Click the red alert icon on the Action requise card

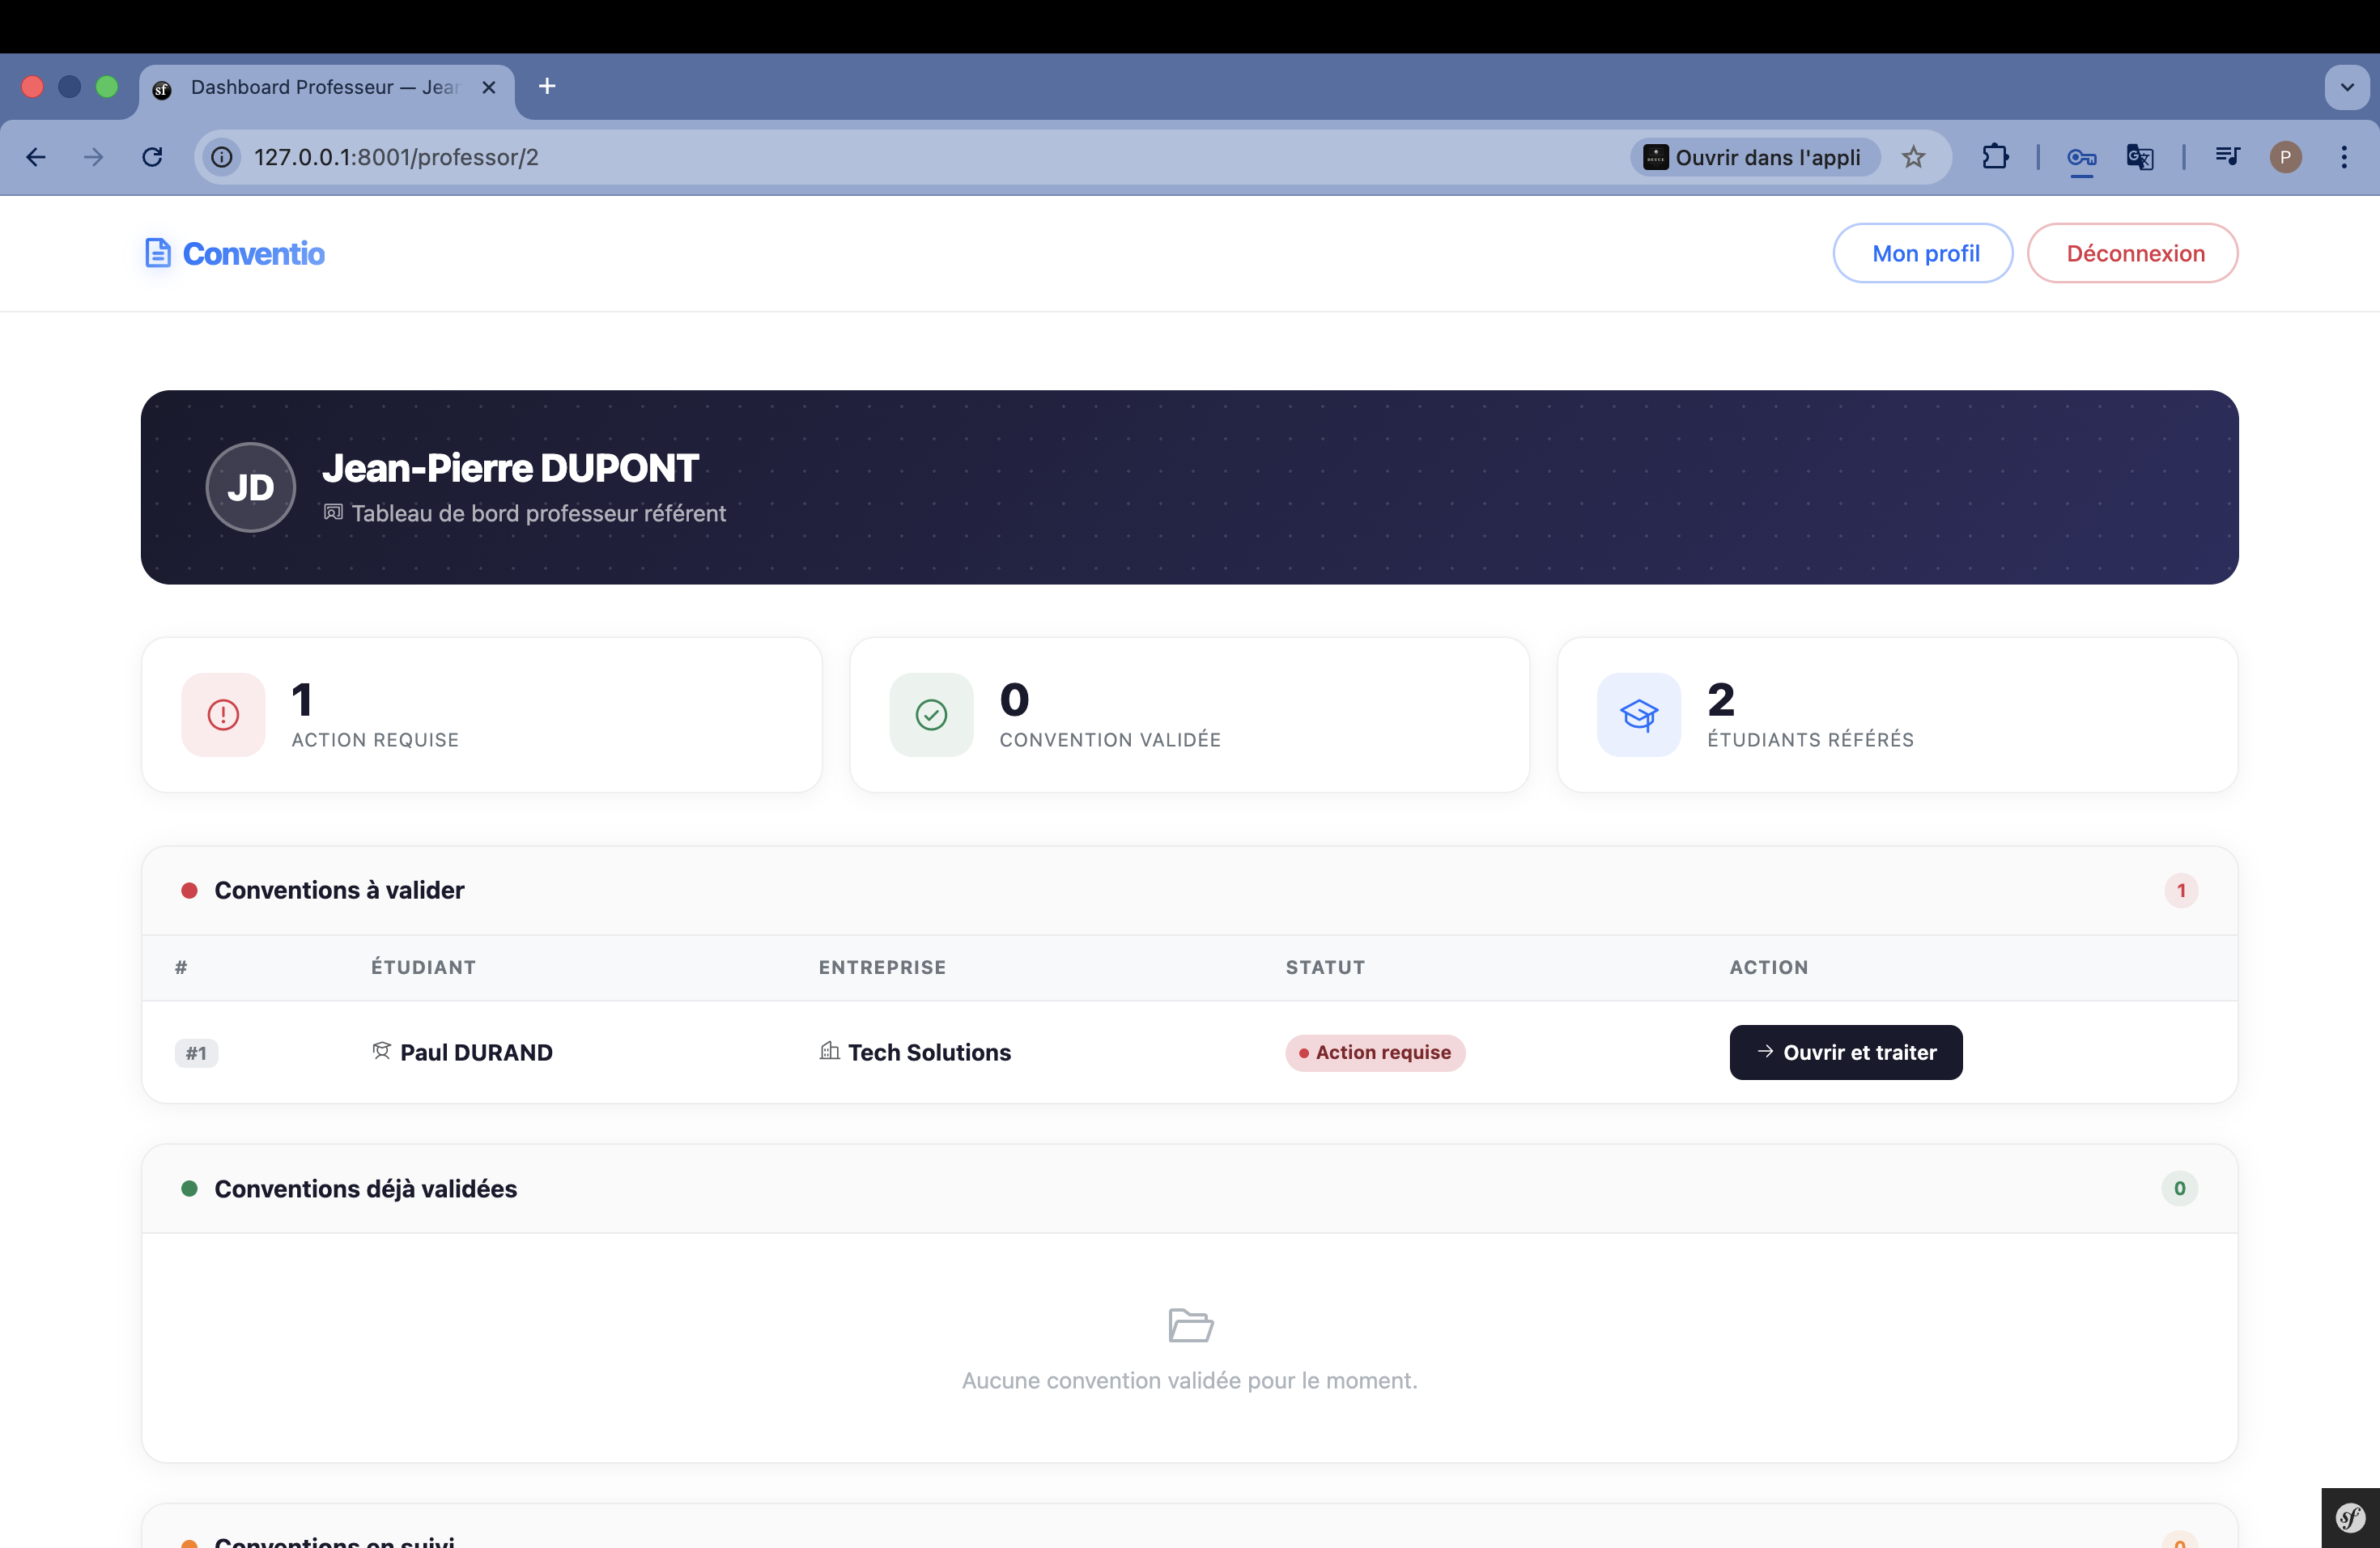click(x=222, y=714)
